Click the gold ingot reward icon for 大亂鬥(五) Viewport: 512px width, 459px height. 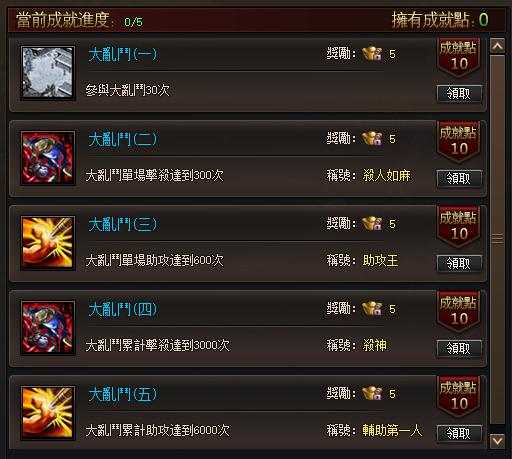coord(372,394)
